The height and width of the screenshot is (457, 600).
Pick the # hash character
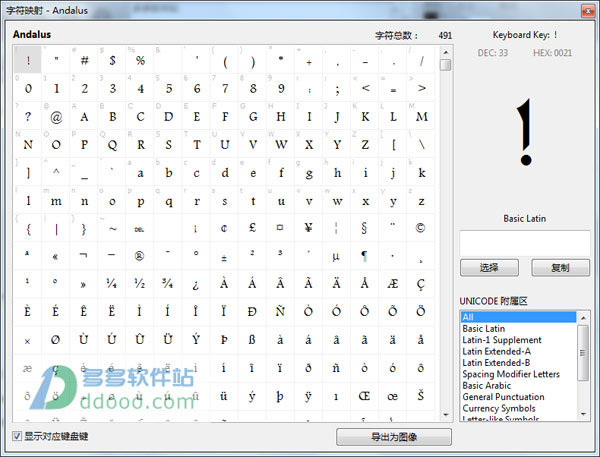(x=84, y=60)
